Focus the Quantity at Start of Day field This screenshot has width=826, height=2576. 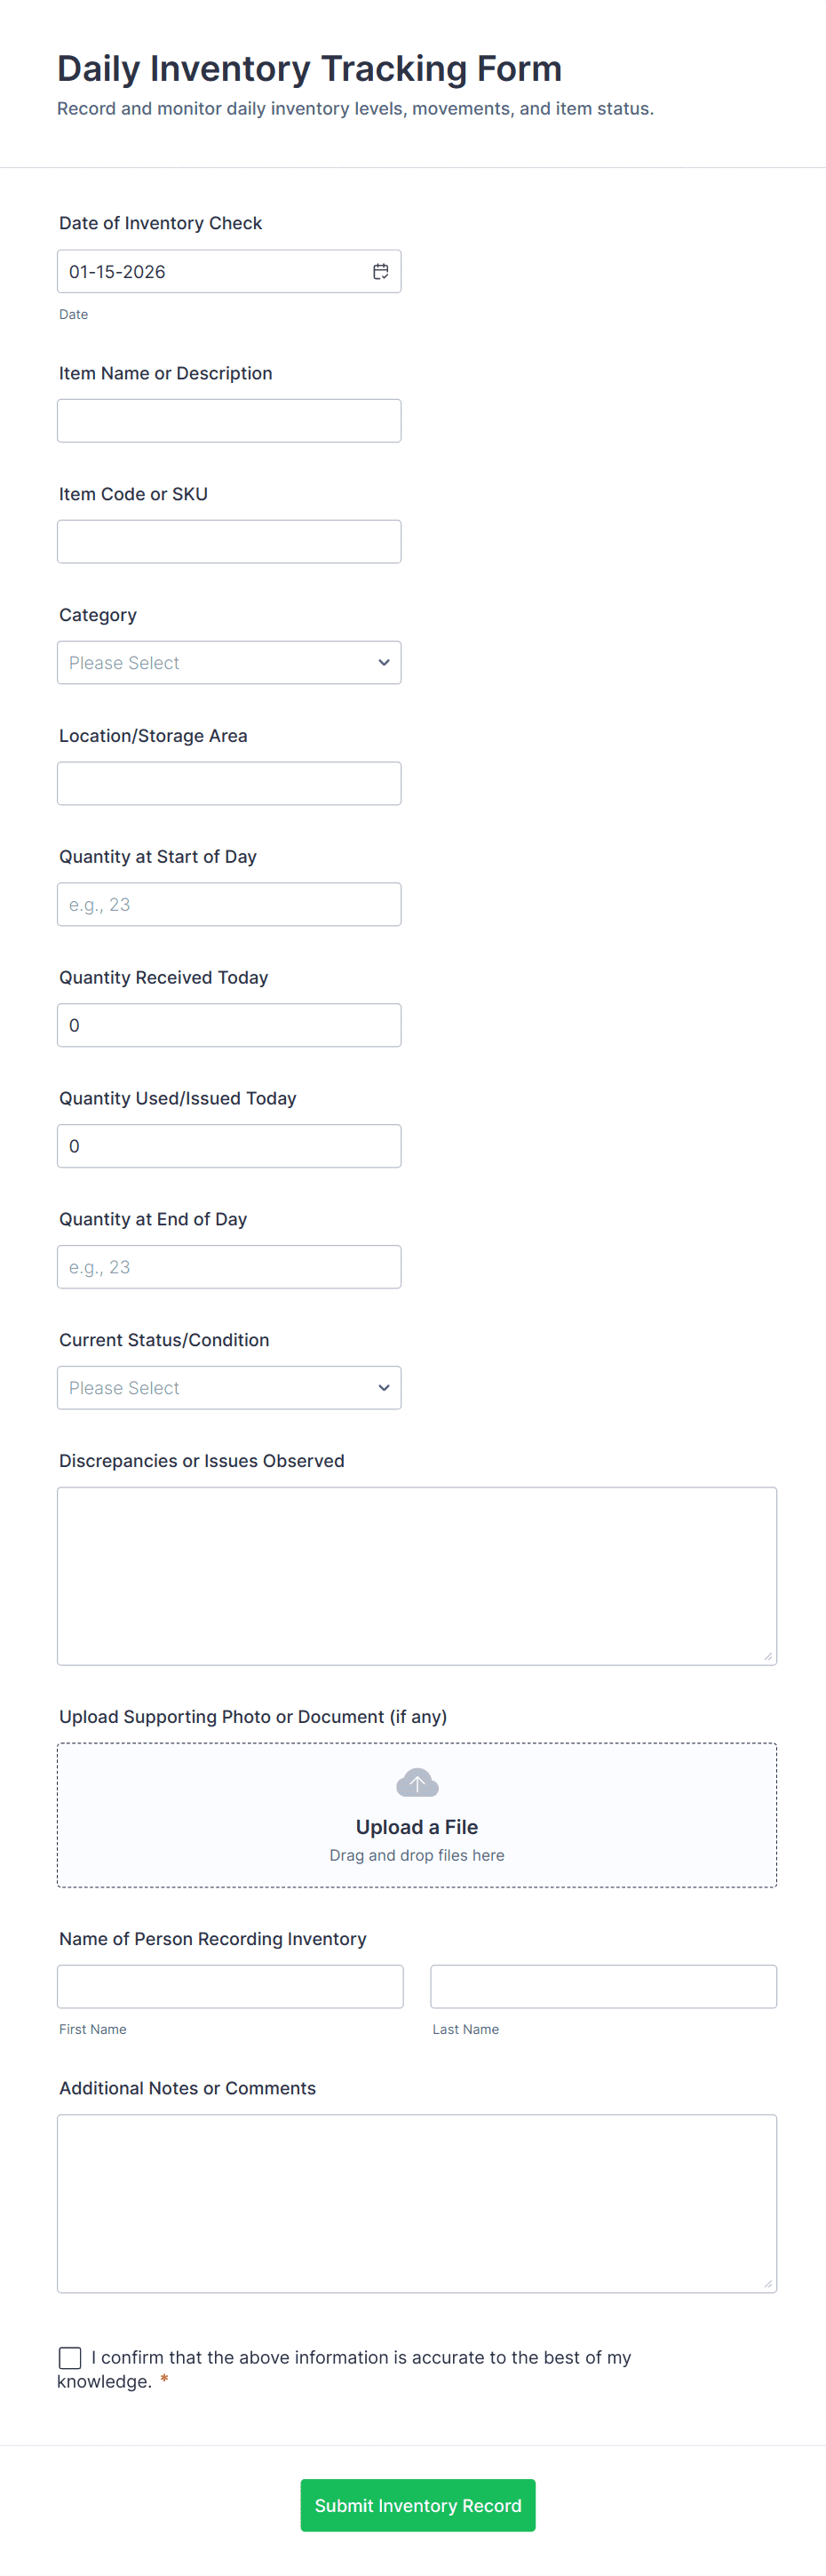pos(229,904)
